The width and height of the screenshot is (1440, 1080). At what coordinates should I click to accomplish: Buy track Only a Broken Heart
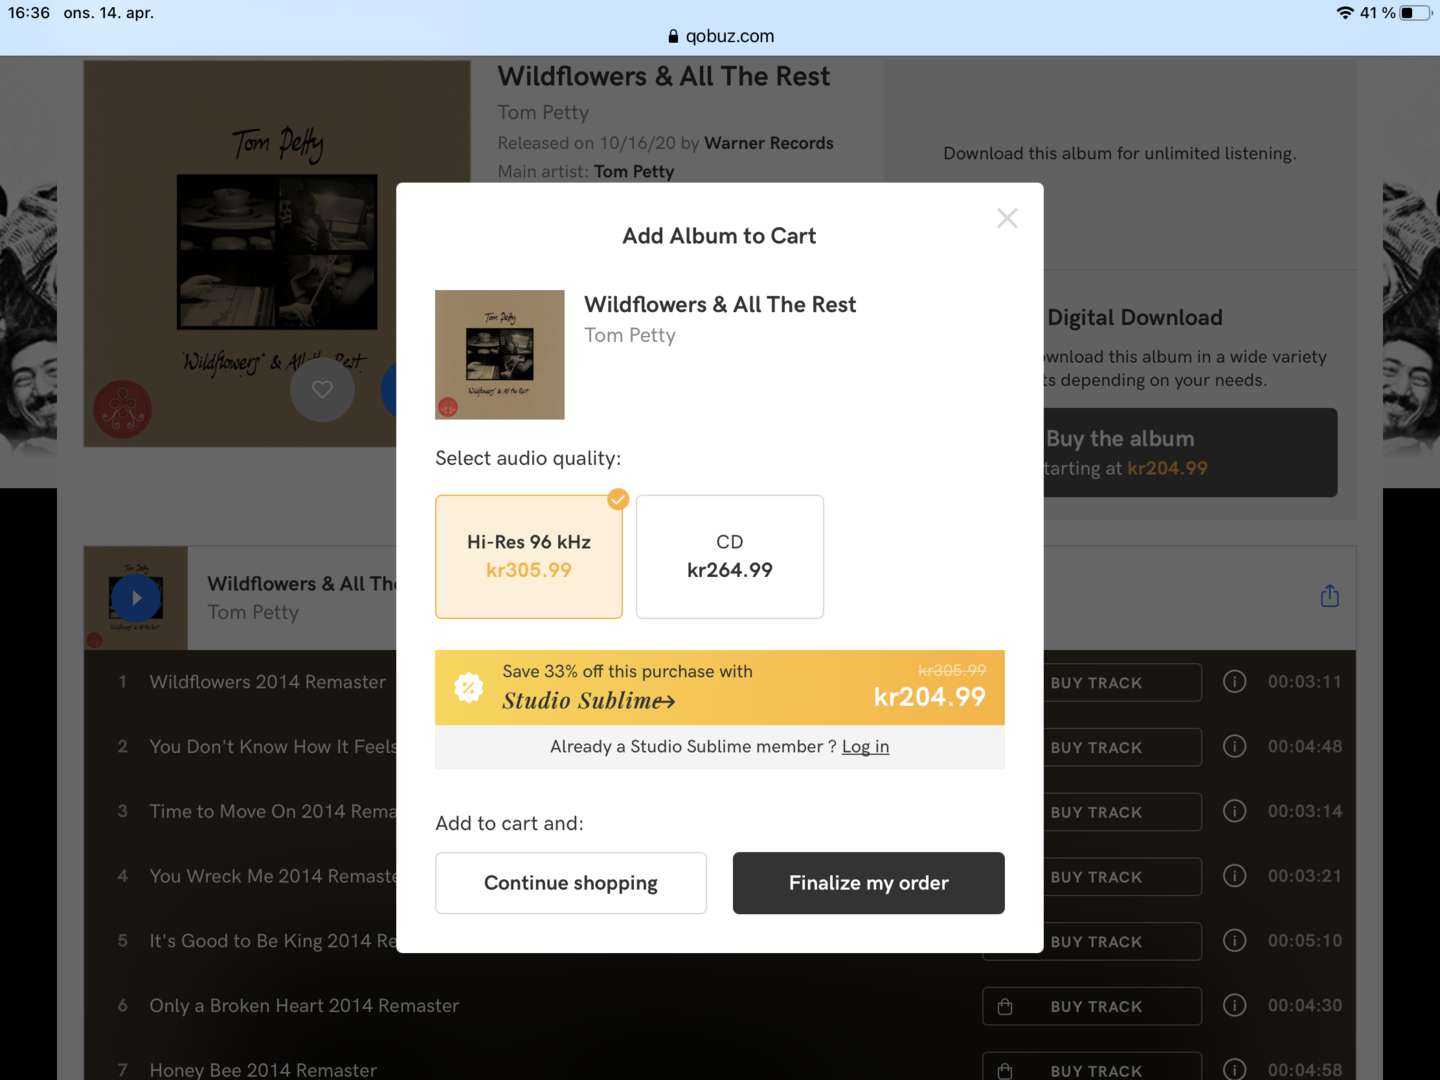click(1092, 1007)
